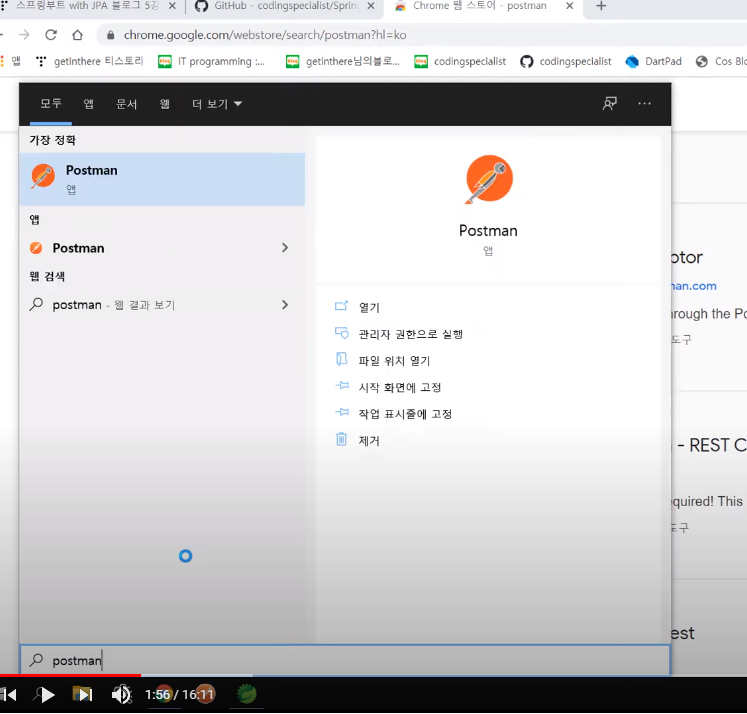Reload the Chrome page
The height and width of the screenshot is (714, 747).
(51, 35)
